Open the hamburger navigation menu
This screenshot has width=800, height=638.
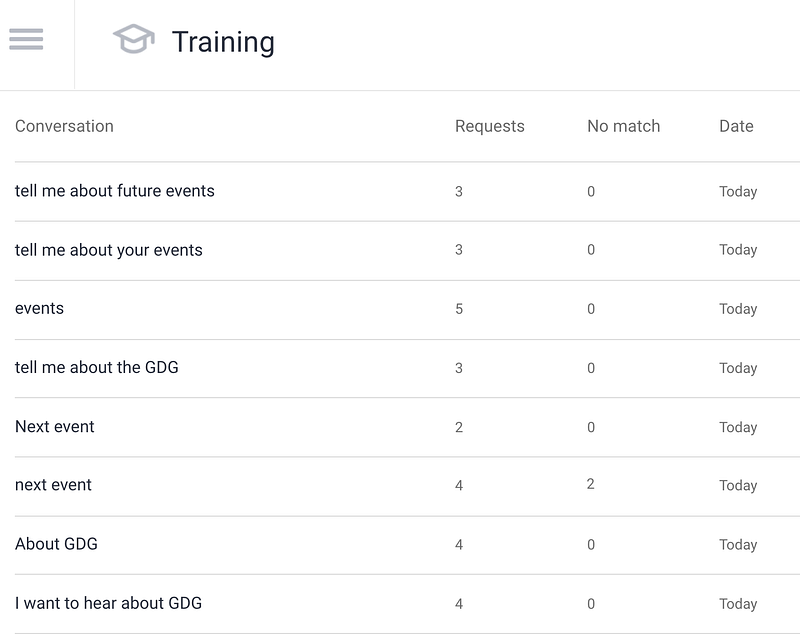pos(26,39)
